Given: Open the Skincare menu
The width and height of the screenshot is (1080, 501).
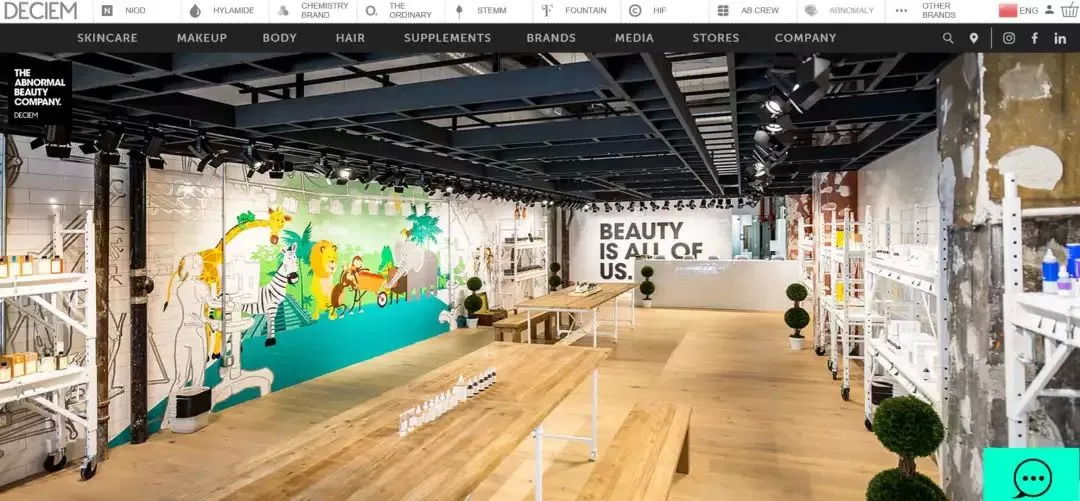Looking at the screenshot, I should [107, 38].
